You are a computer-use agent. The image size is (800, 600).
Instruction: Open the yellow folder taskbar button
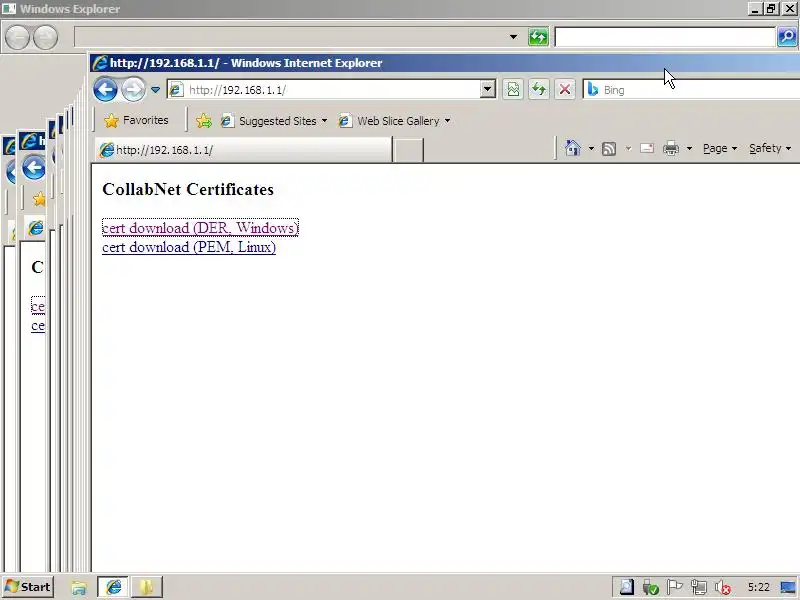coord(146,587)
